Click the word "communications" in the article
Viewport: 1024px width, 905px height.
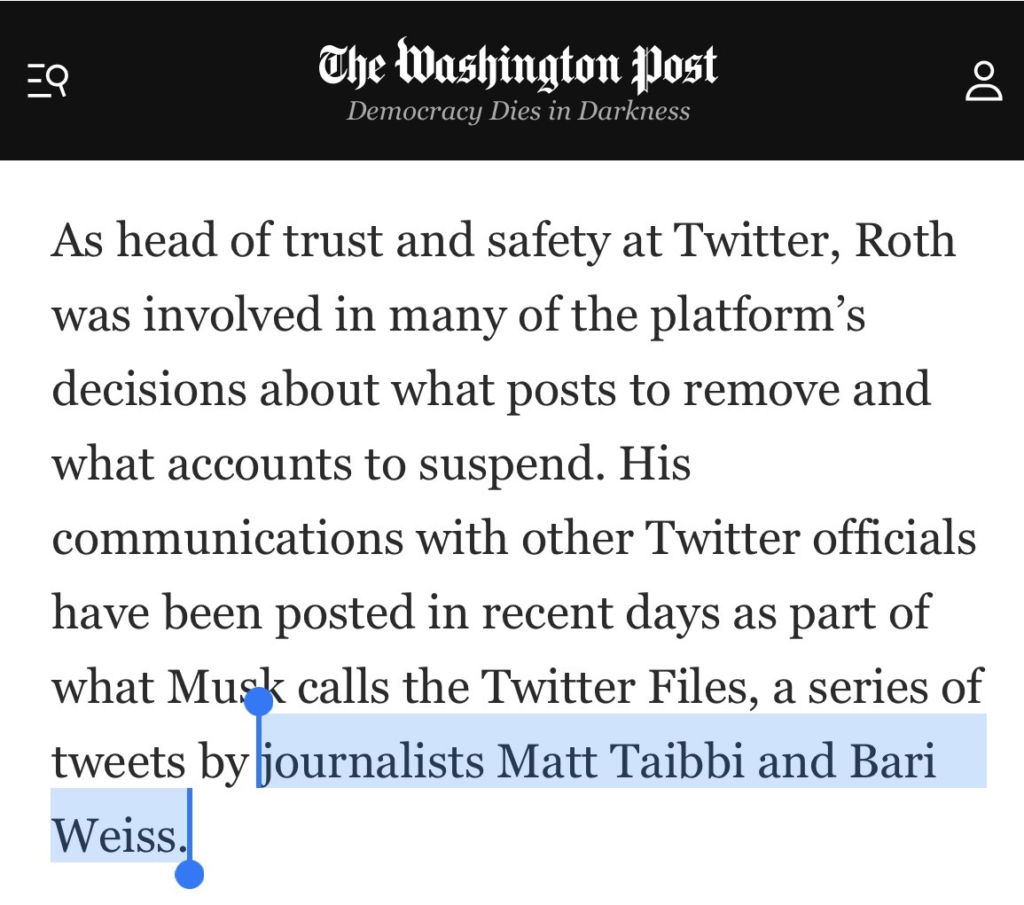pyautogui.click(x=226, y=539)
